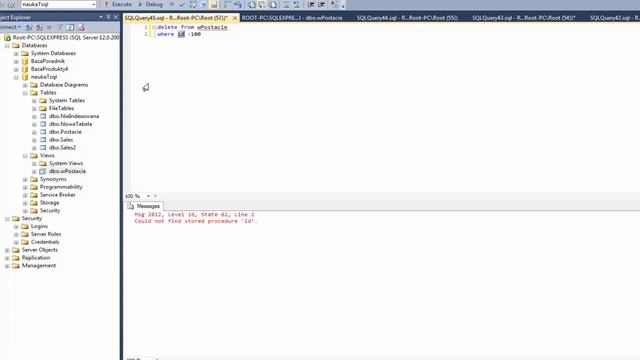Image resolution: width=640 pixels, height=360 pixels.
Task: Collapse the Databases folder node
Action: coord(7,46)
